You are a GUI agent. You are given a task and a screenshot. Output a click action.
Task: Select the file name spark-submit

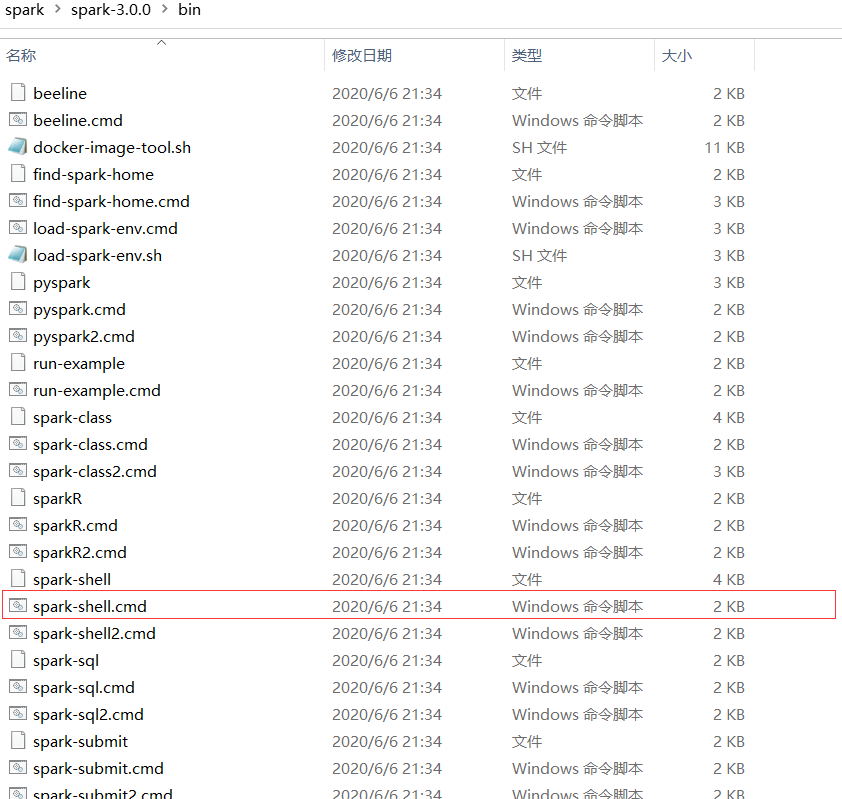click(x=80, y=742)
